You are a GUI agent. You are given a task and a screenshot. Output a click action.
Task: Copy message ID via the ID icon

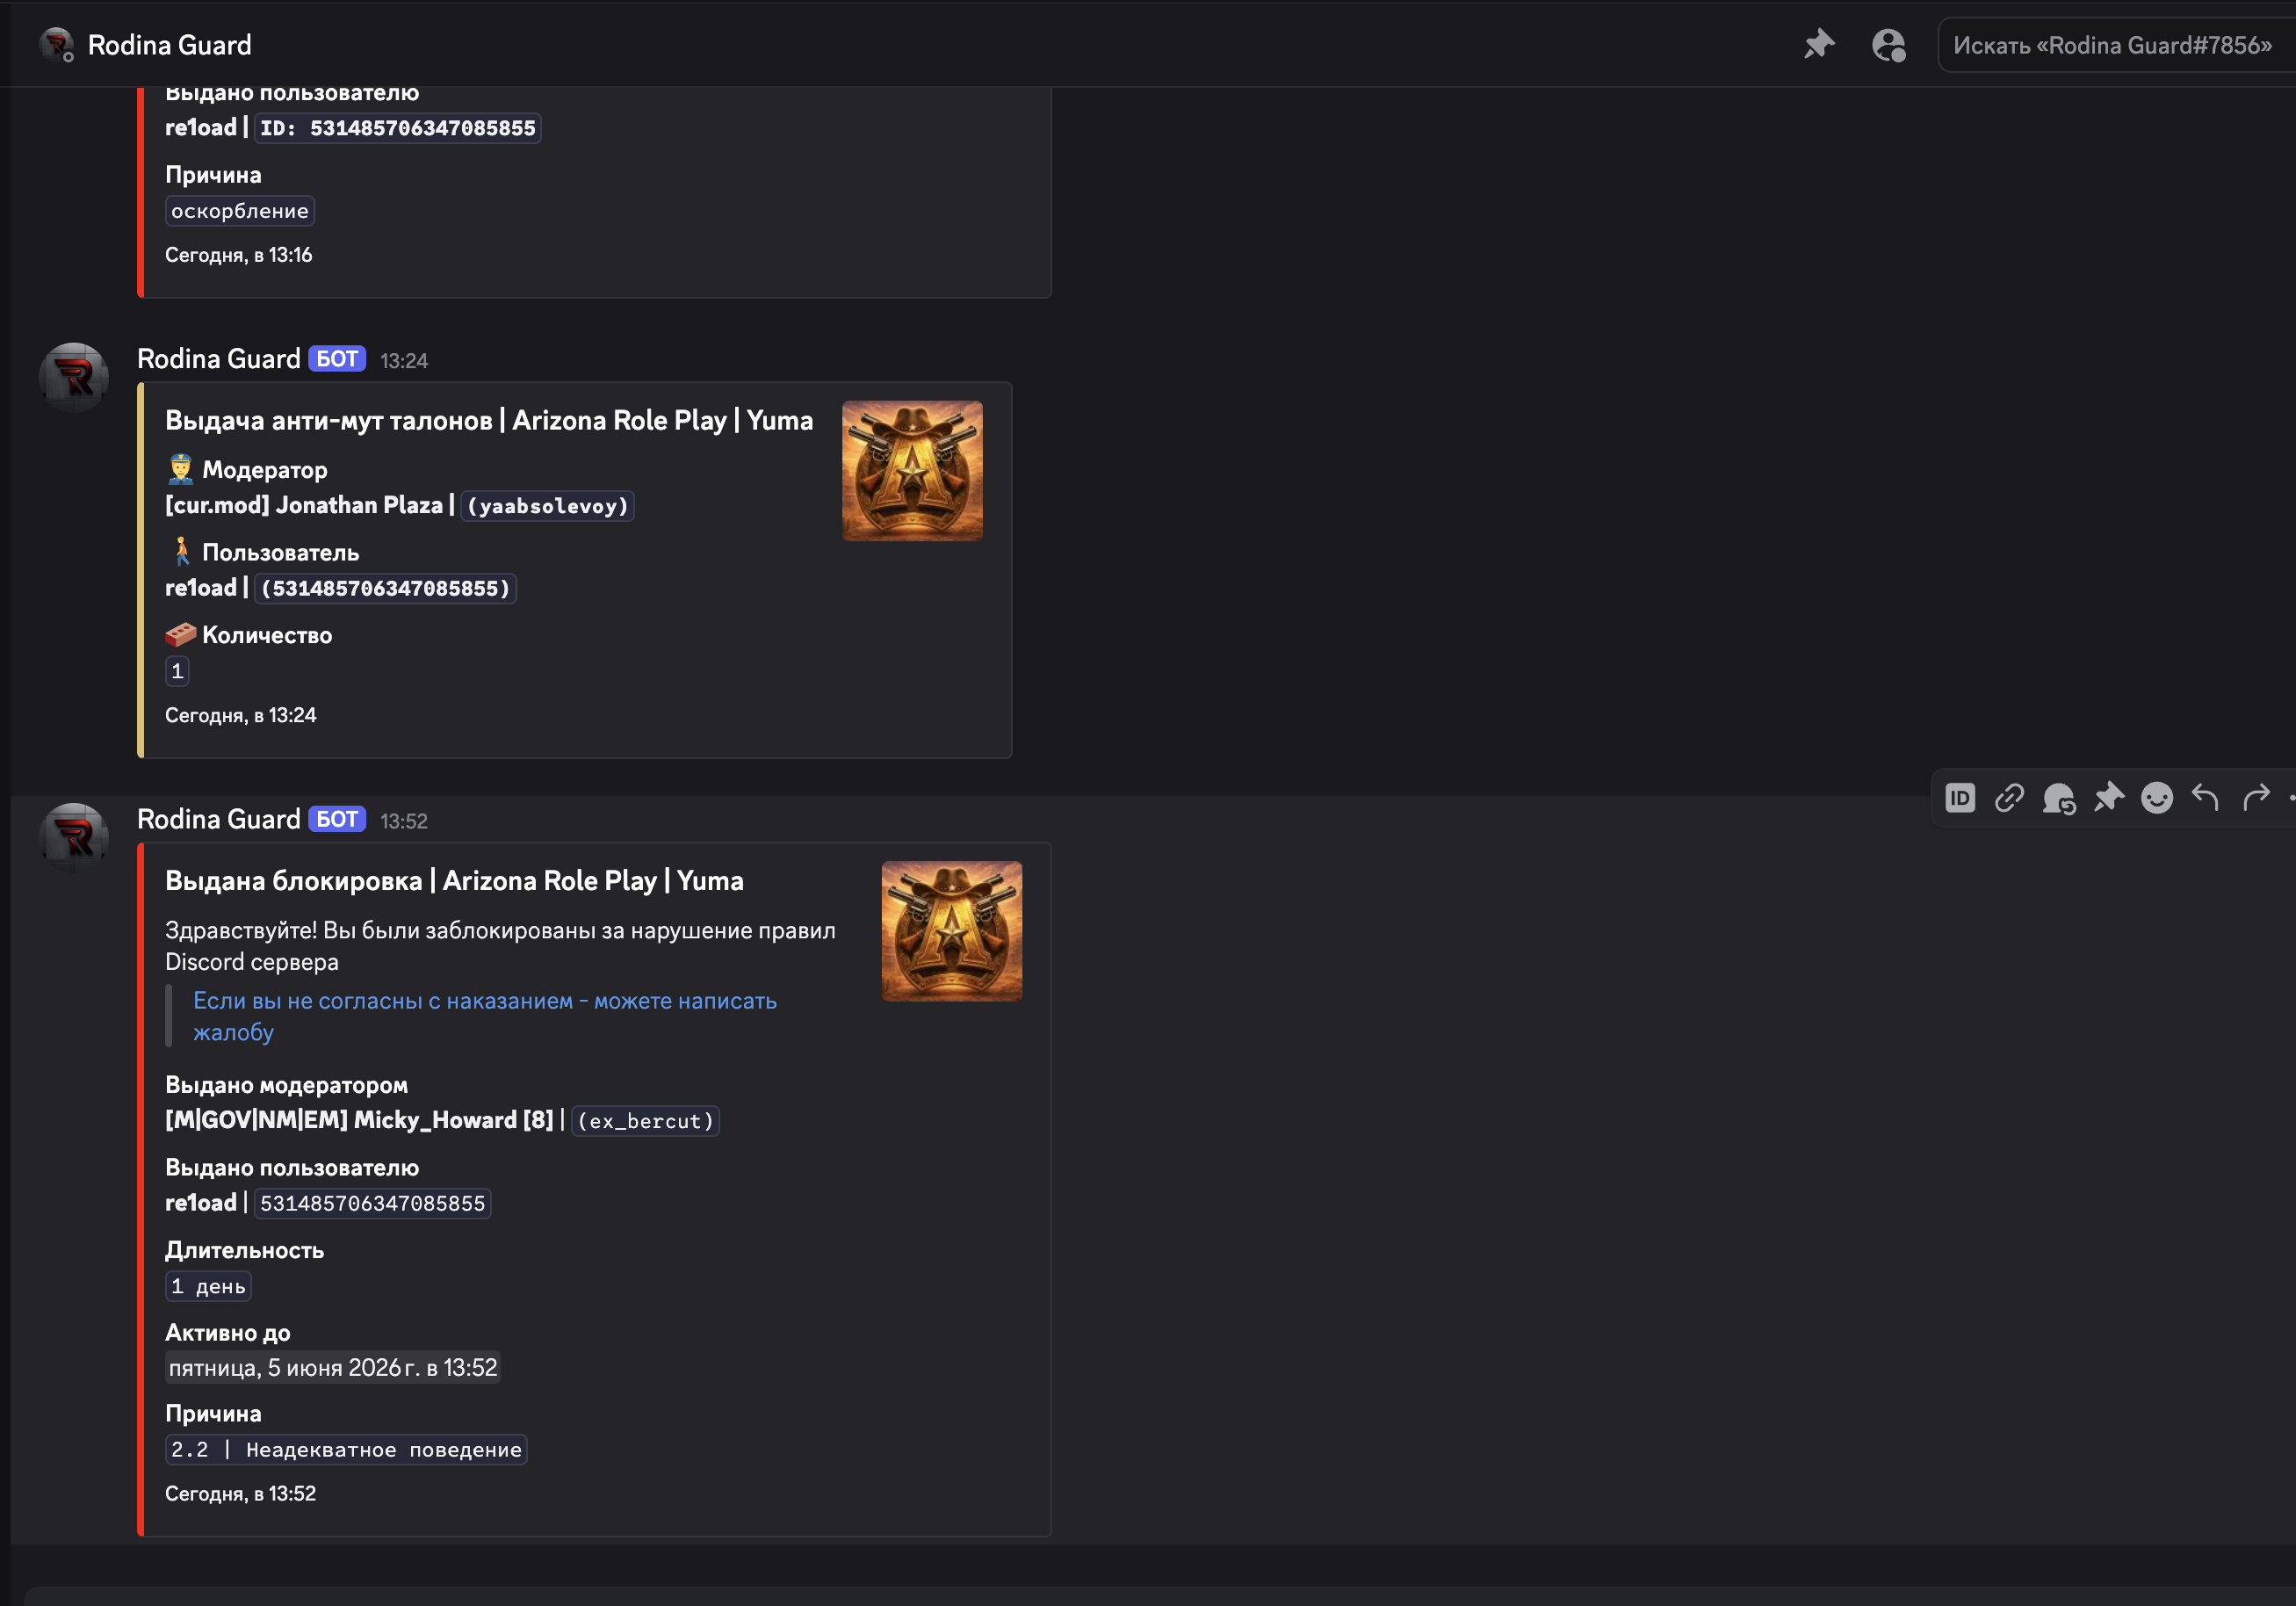(1960, 798)
